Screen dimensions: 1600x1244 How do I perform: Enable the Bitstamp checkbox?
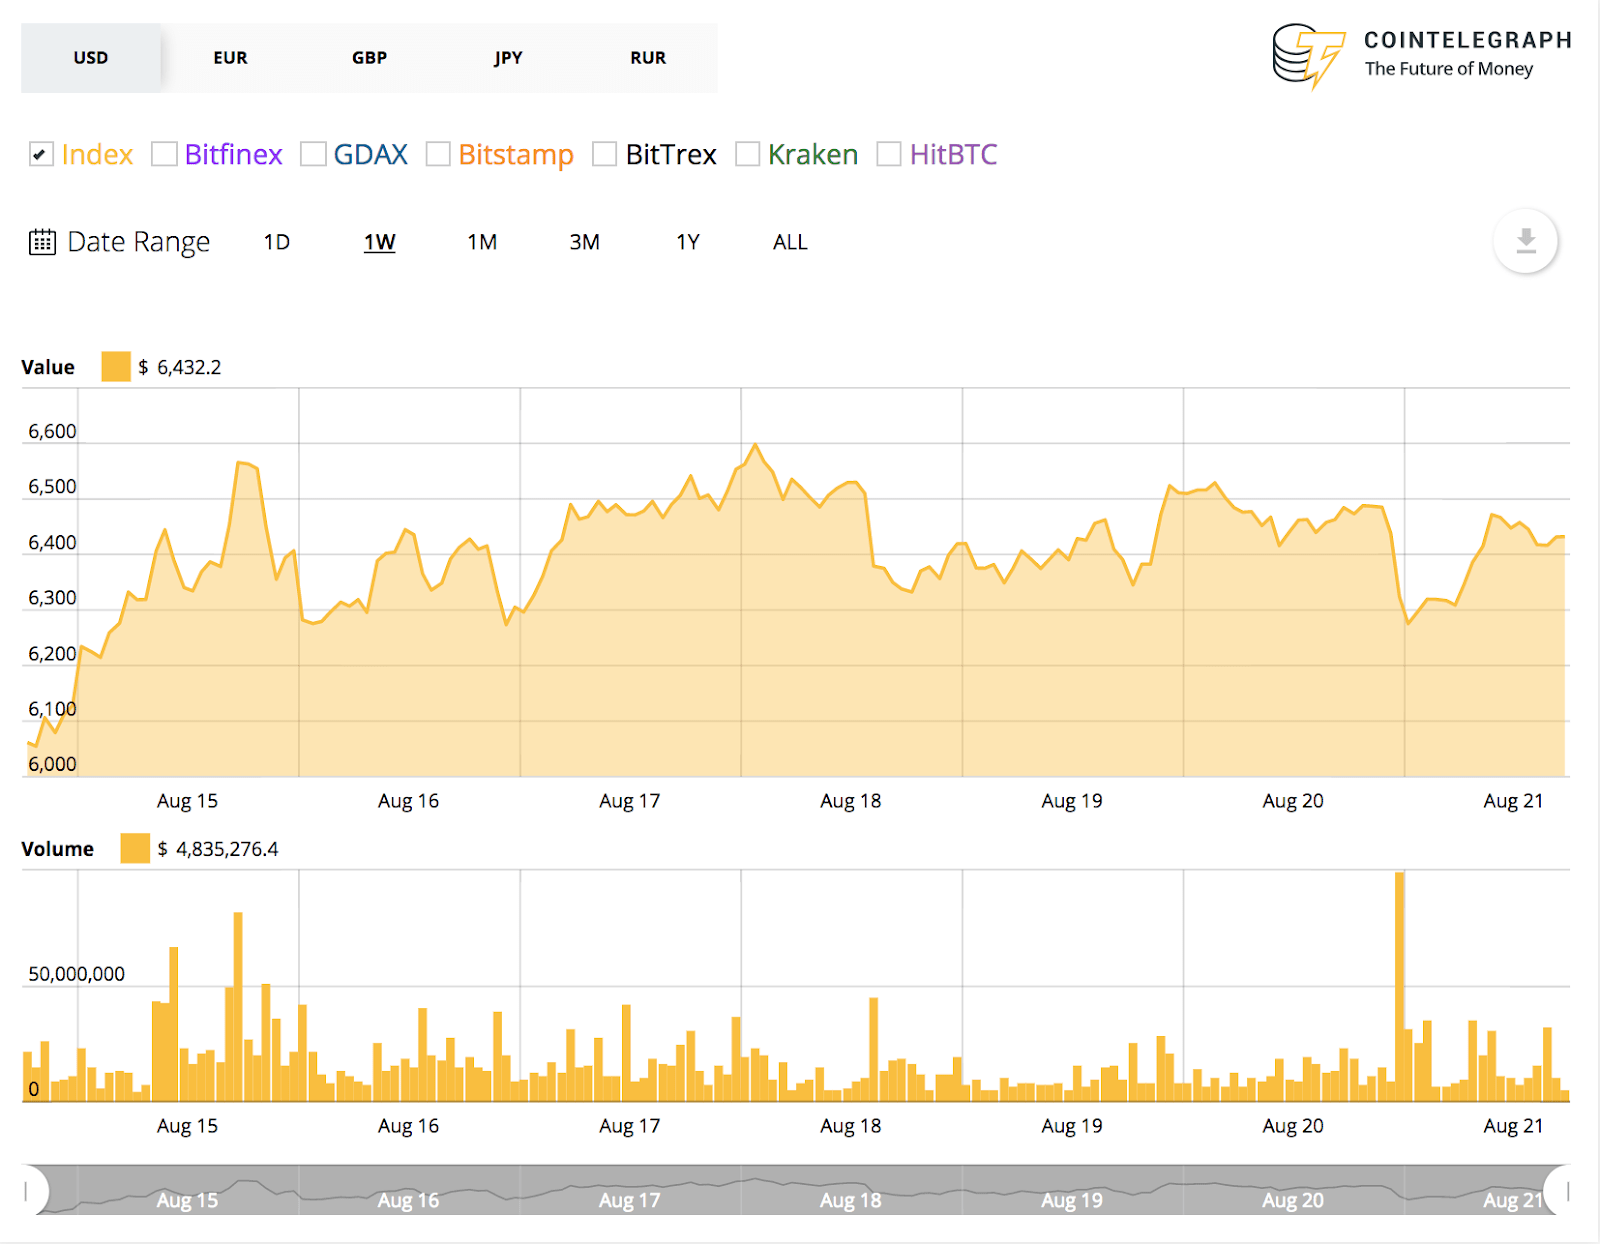pyautogui.click(x=439, y=154)
